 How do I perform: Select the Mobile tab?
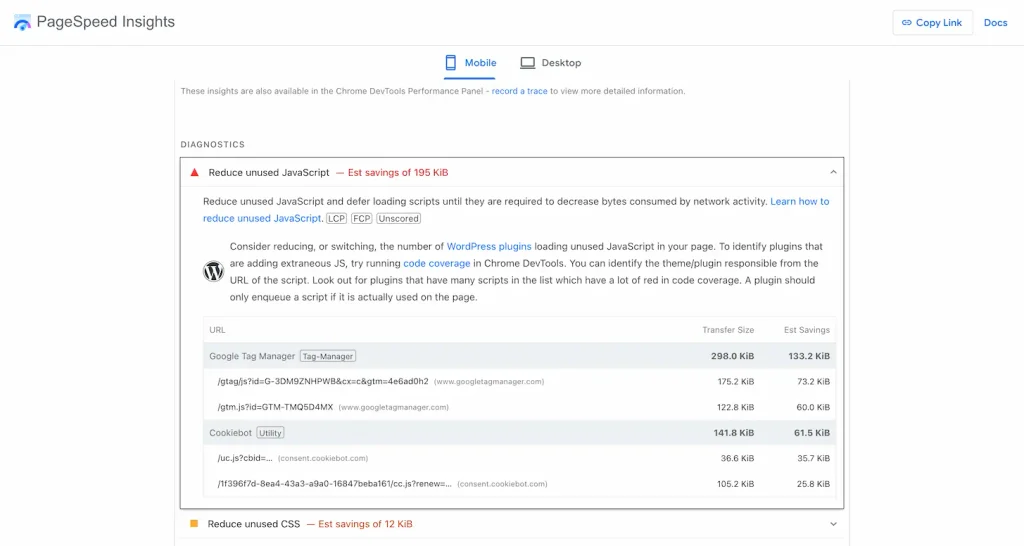tap(470, 63)
